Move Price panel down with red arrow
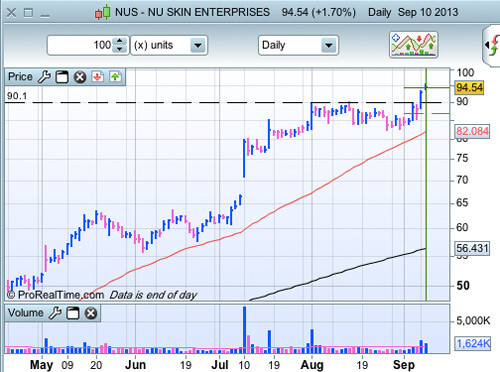 [x=97, y=77]
